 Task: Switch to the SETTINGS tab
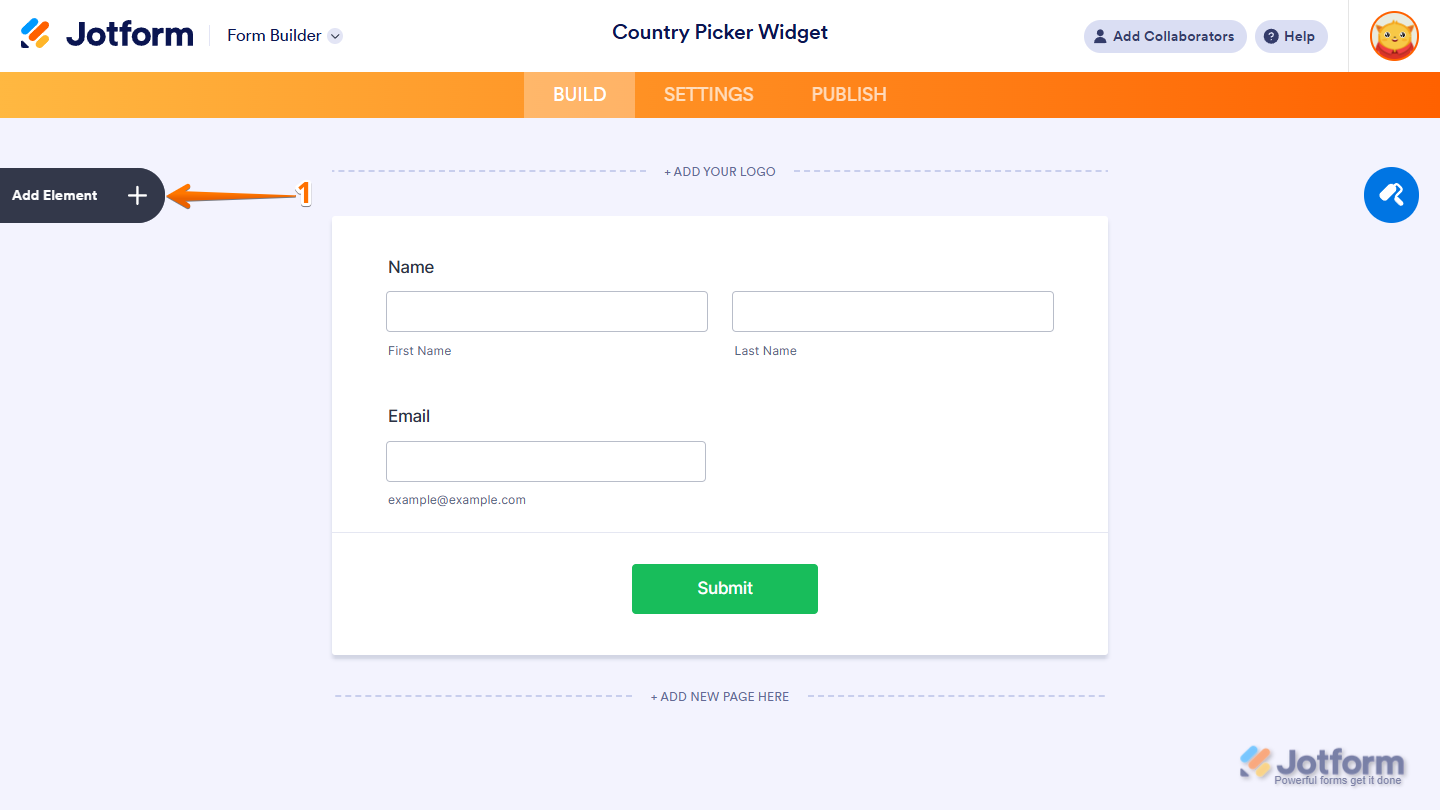click(x=708, y=94)
